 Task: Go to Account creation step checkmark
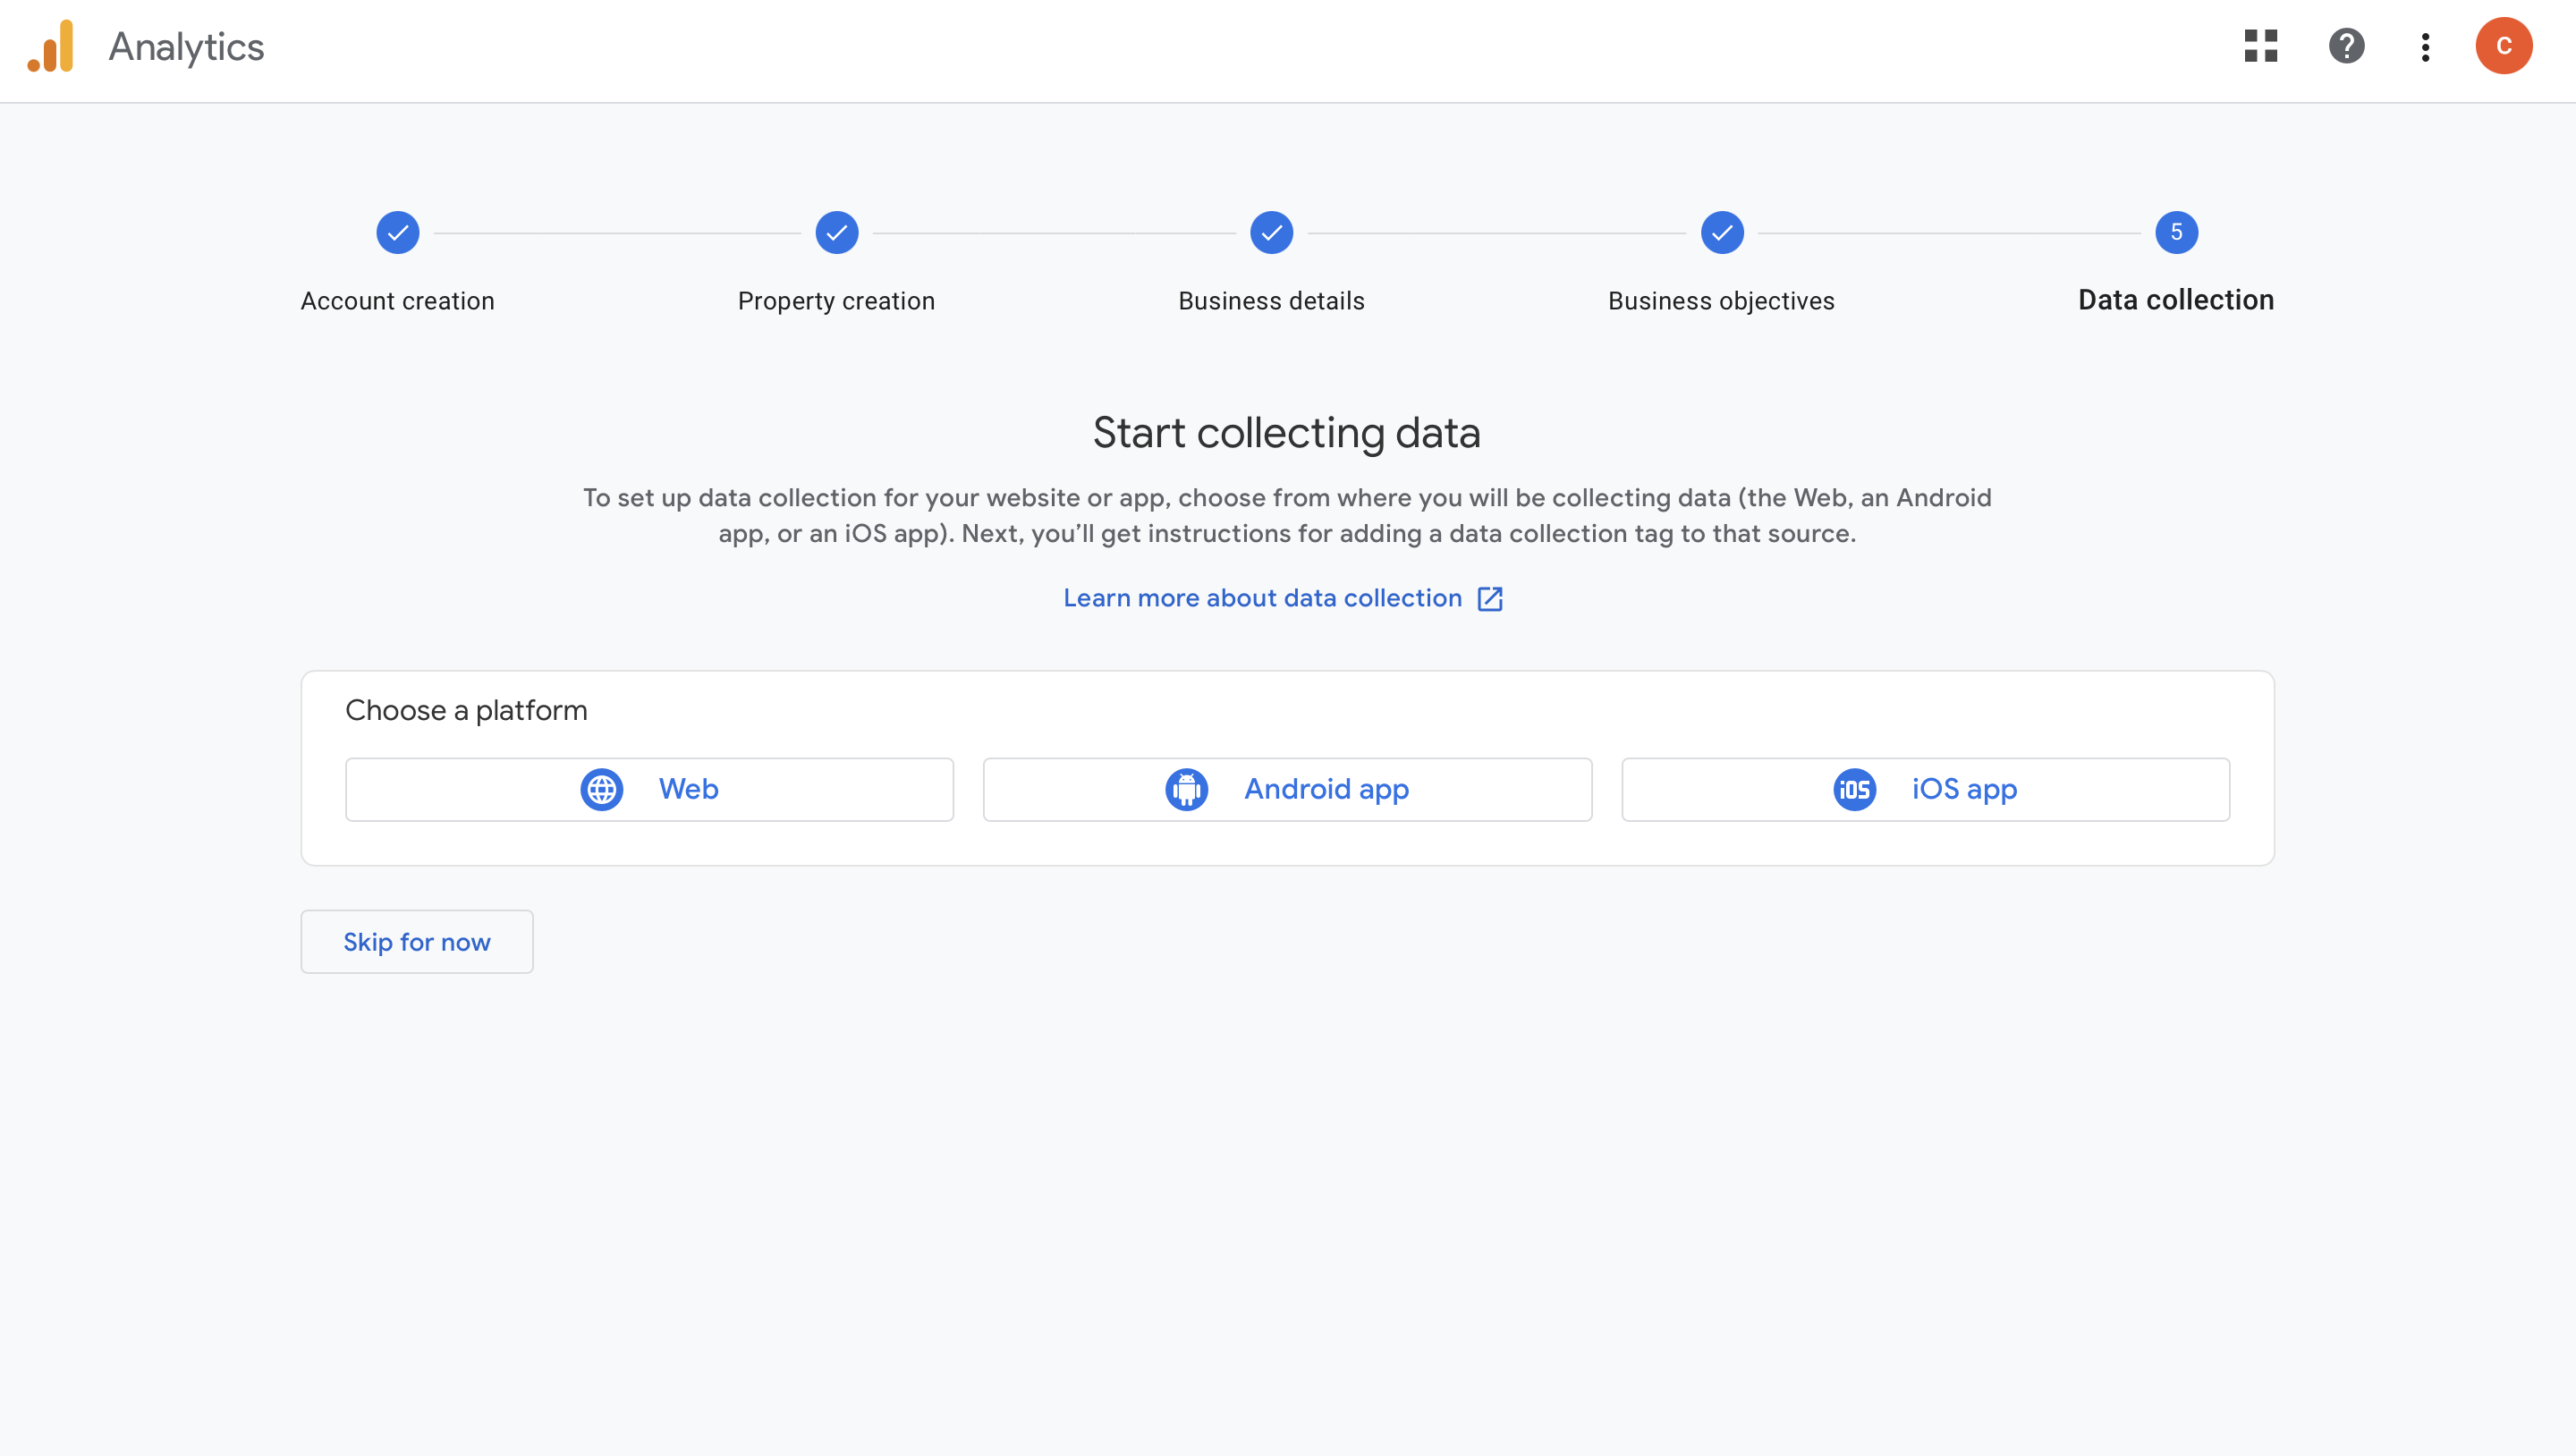398,233
